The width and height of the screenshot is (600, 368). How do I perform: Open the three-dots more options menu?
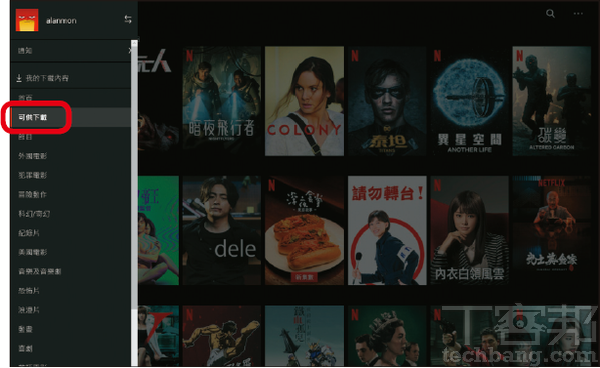(x=578, y=14)
